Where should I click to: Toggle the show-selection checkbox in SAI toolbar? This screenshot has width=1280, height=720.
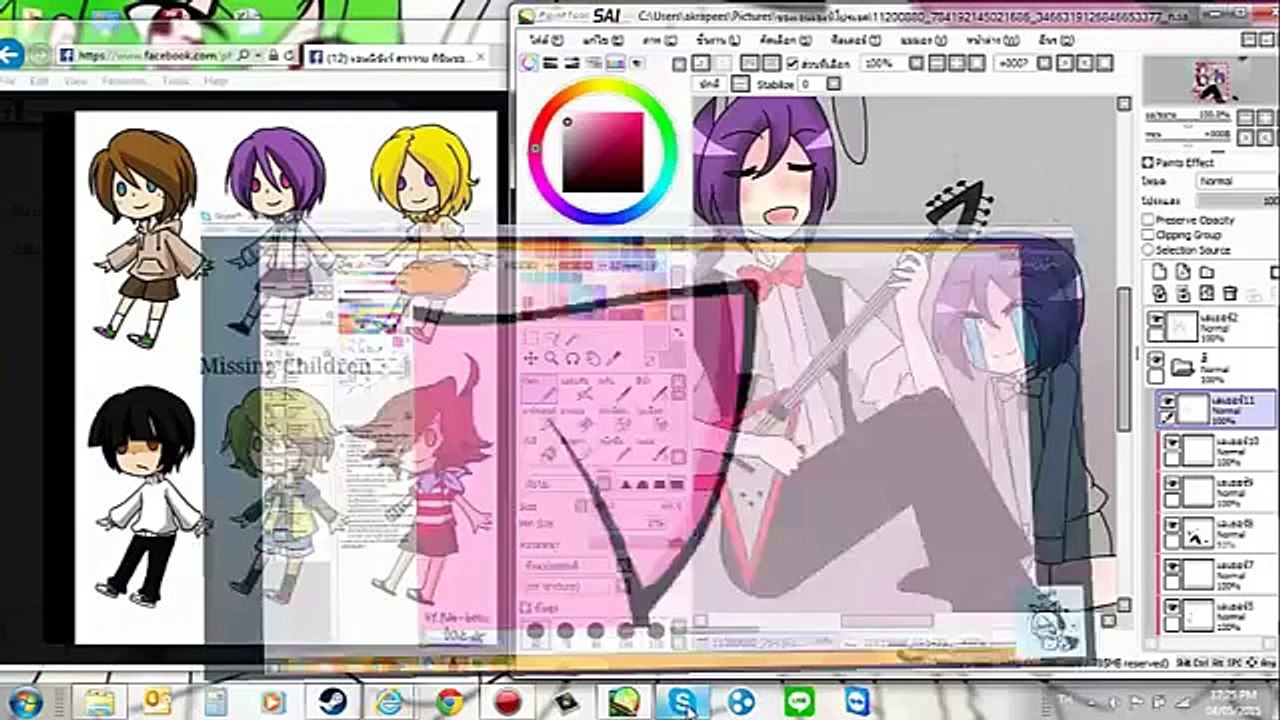pyautogui.click(x=793, y=63)
